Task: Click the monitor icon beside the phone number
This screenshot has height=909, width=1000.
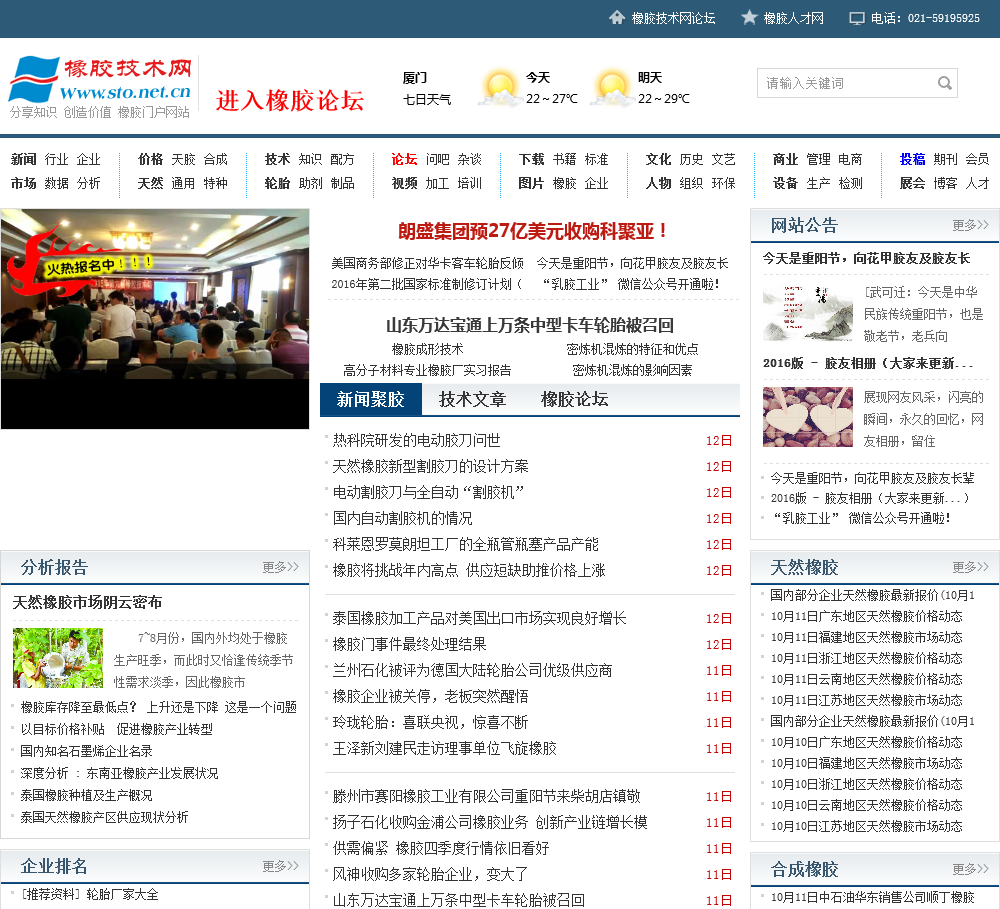Action: [857, 18]
